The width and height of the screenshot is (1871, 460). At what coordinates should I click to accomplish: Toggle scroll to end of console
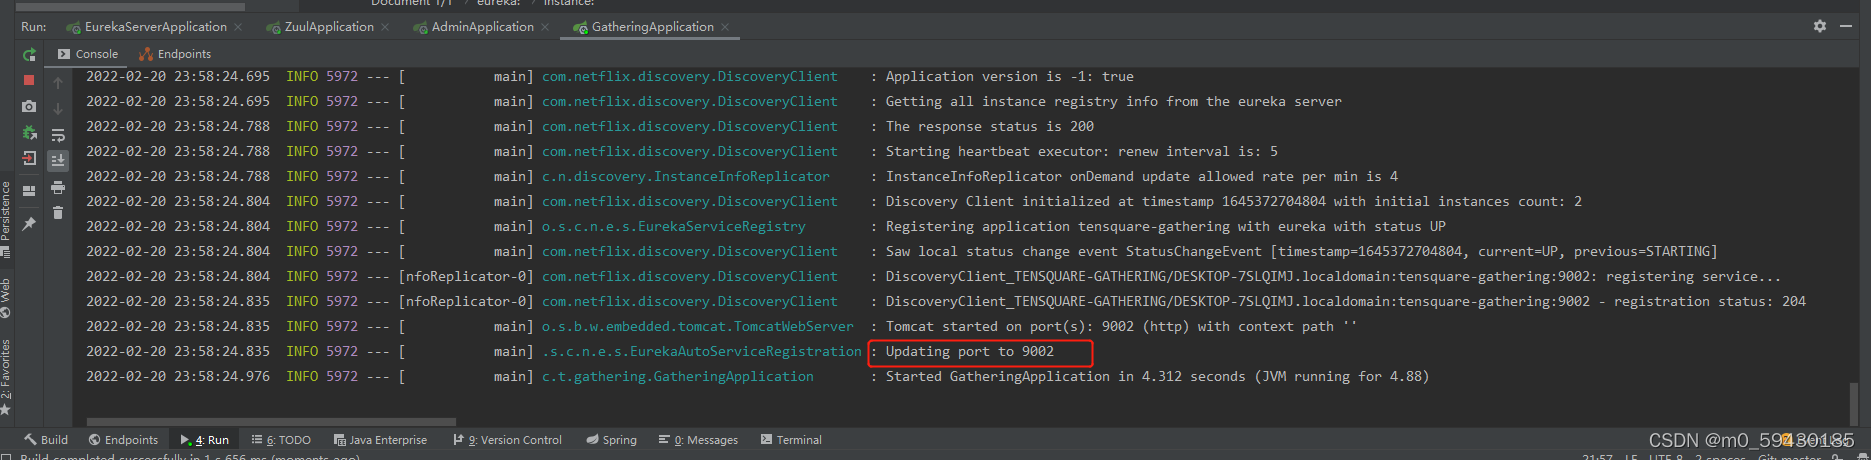[x=58, y=160]
